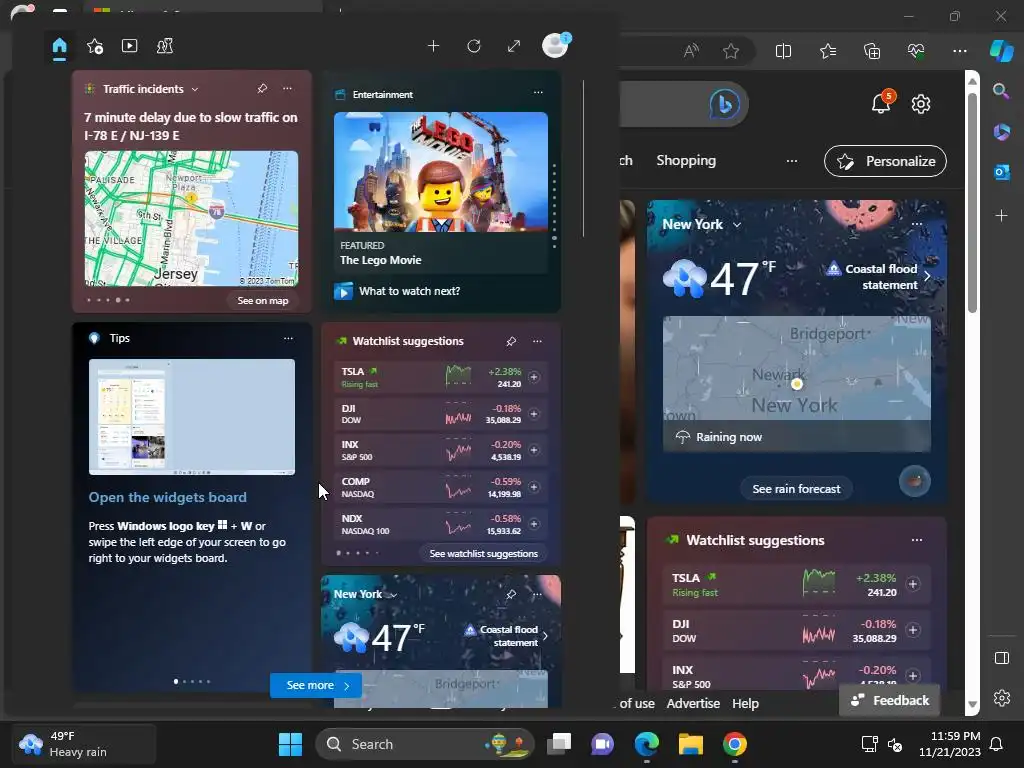Add page to favorites star in Edge
The width and height of the screenshot is (1024, 768).
731,51
